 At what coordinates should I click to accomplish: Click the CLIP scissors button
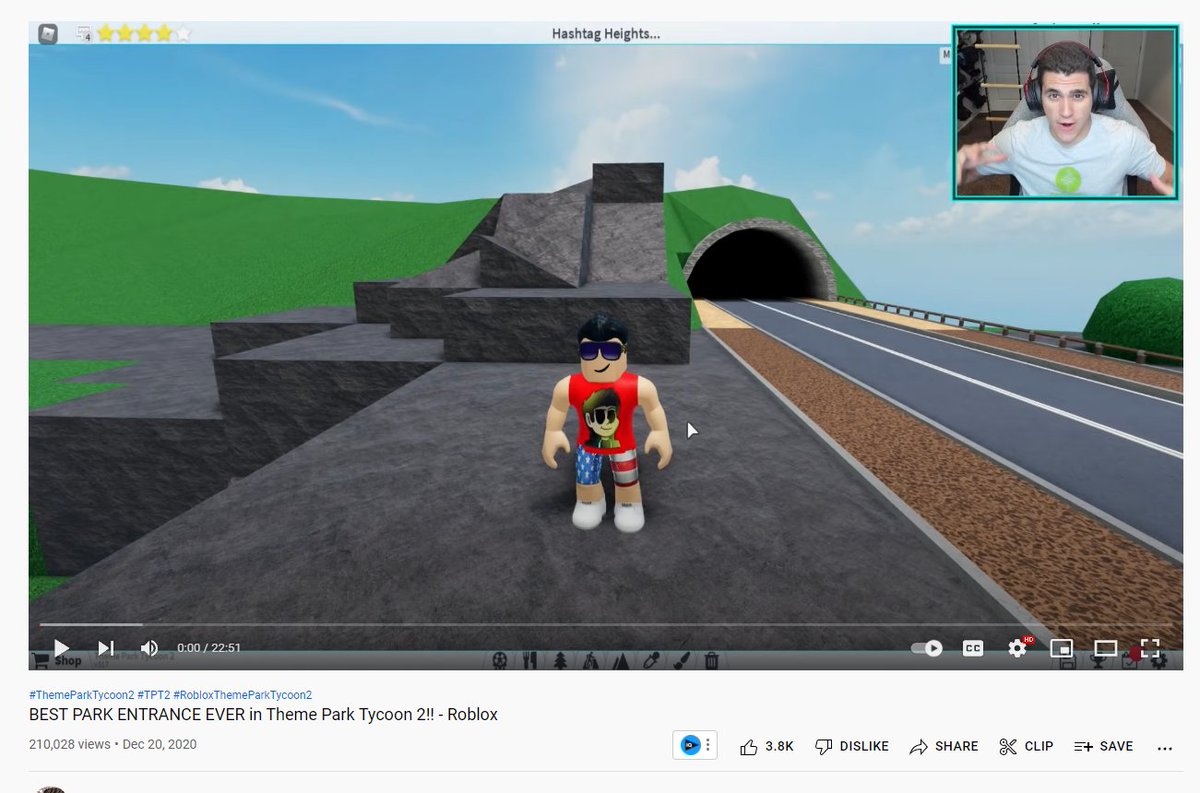(1026, 746)
